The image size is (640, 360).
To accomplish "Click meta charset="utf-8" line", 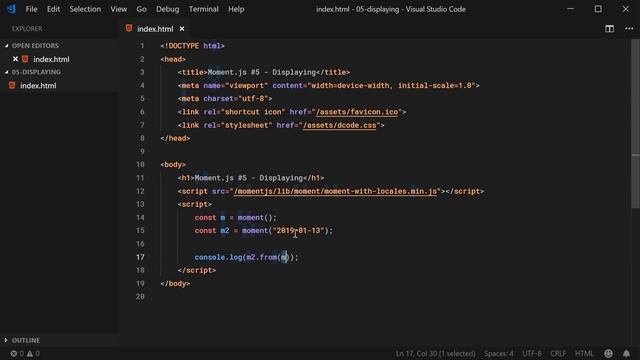I will [224, 99].
